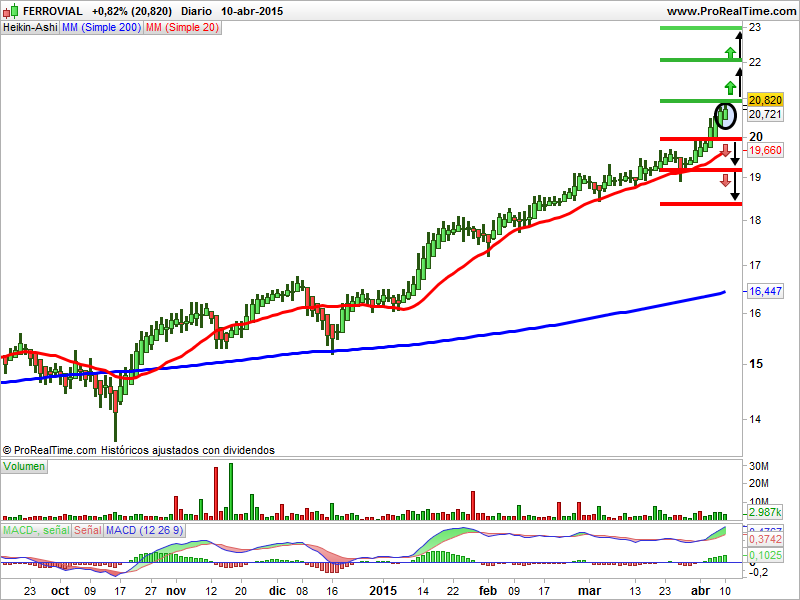
Task: Click the 30M volume axis label
Action: 759,466
